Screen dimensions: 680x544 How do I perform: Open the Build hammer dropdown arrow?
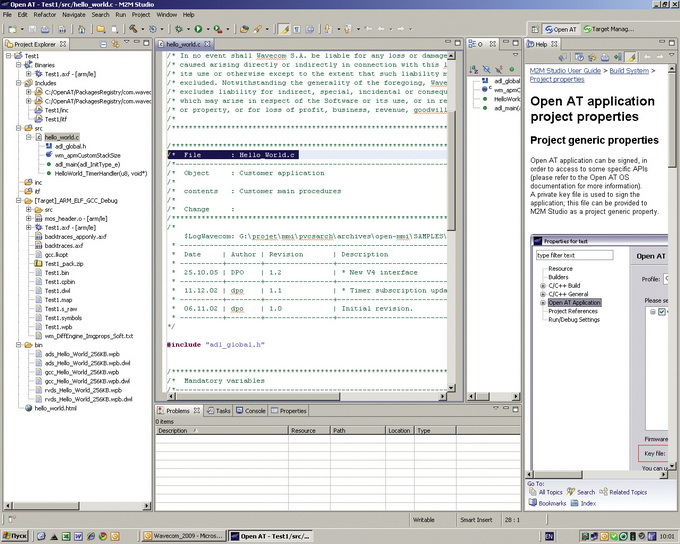(x=142, y=29)
